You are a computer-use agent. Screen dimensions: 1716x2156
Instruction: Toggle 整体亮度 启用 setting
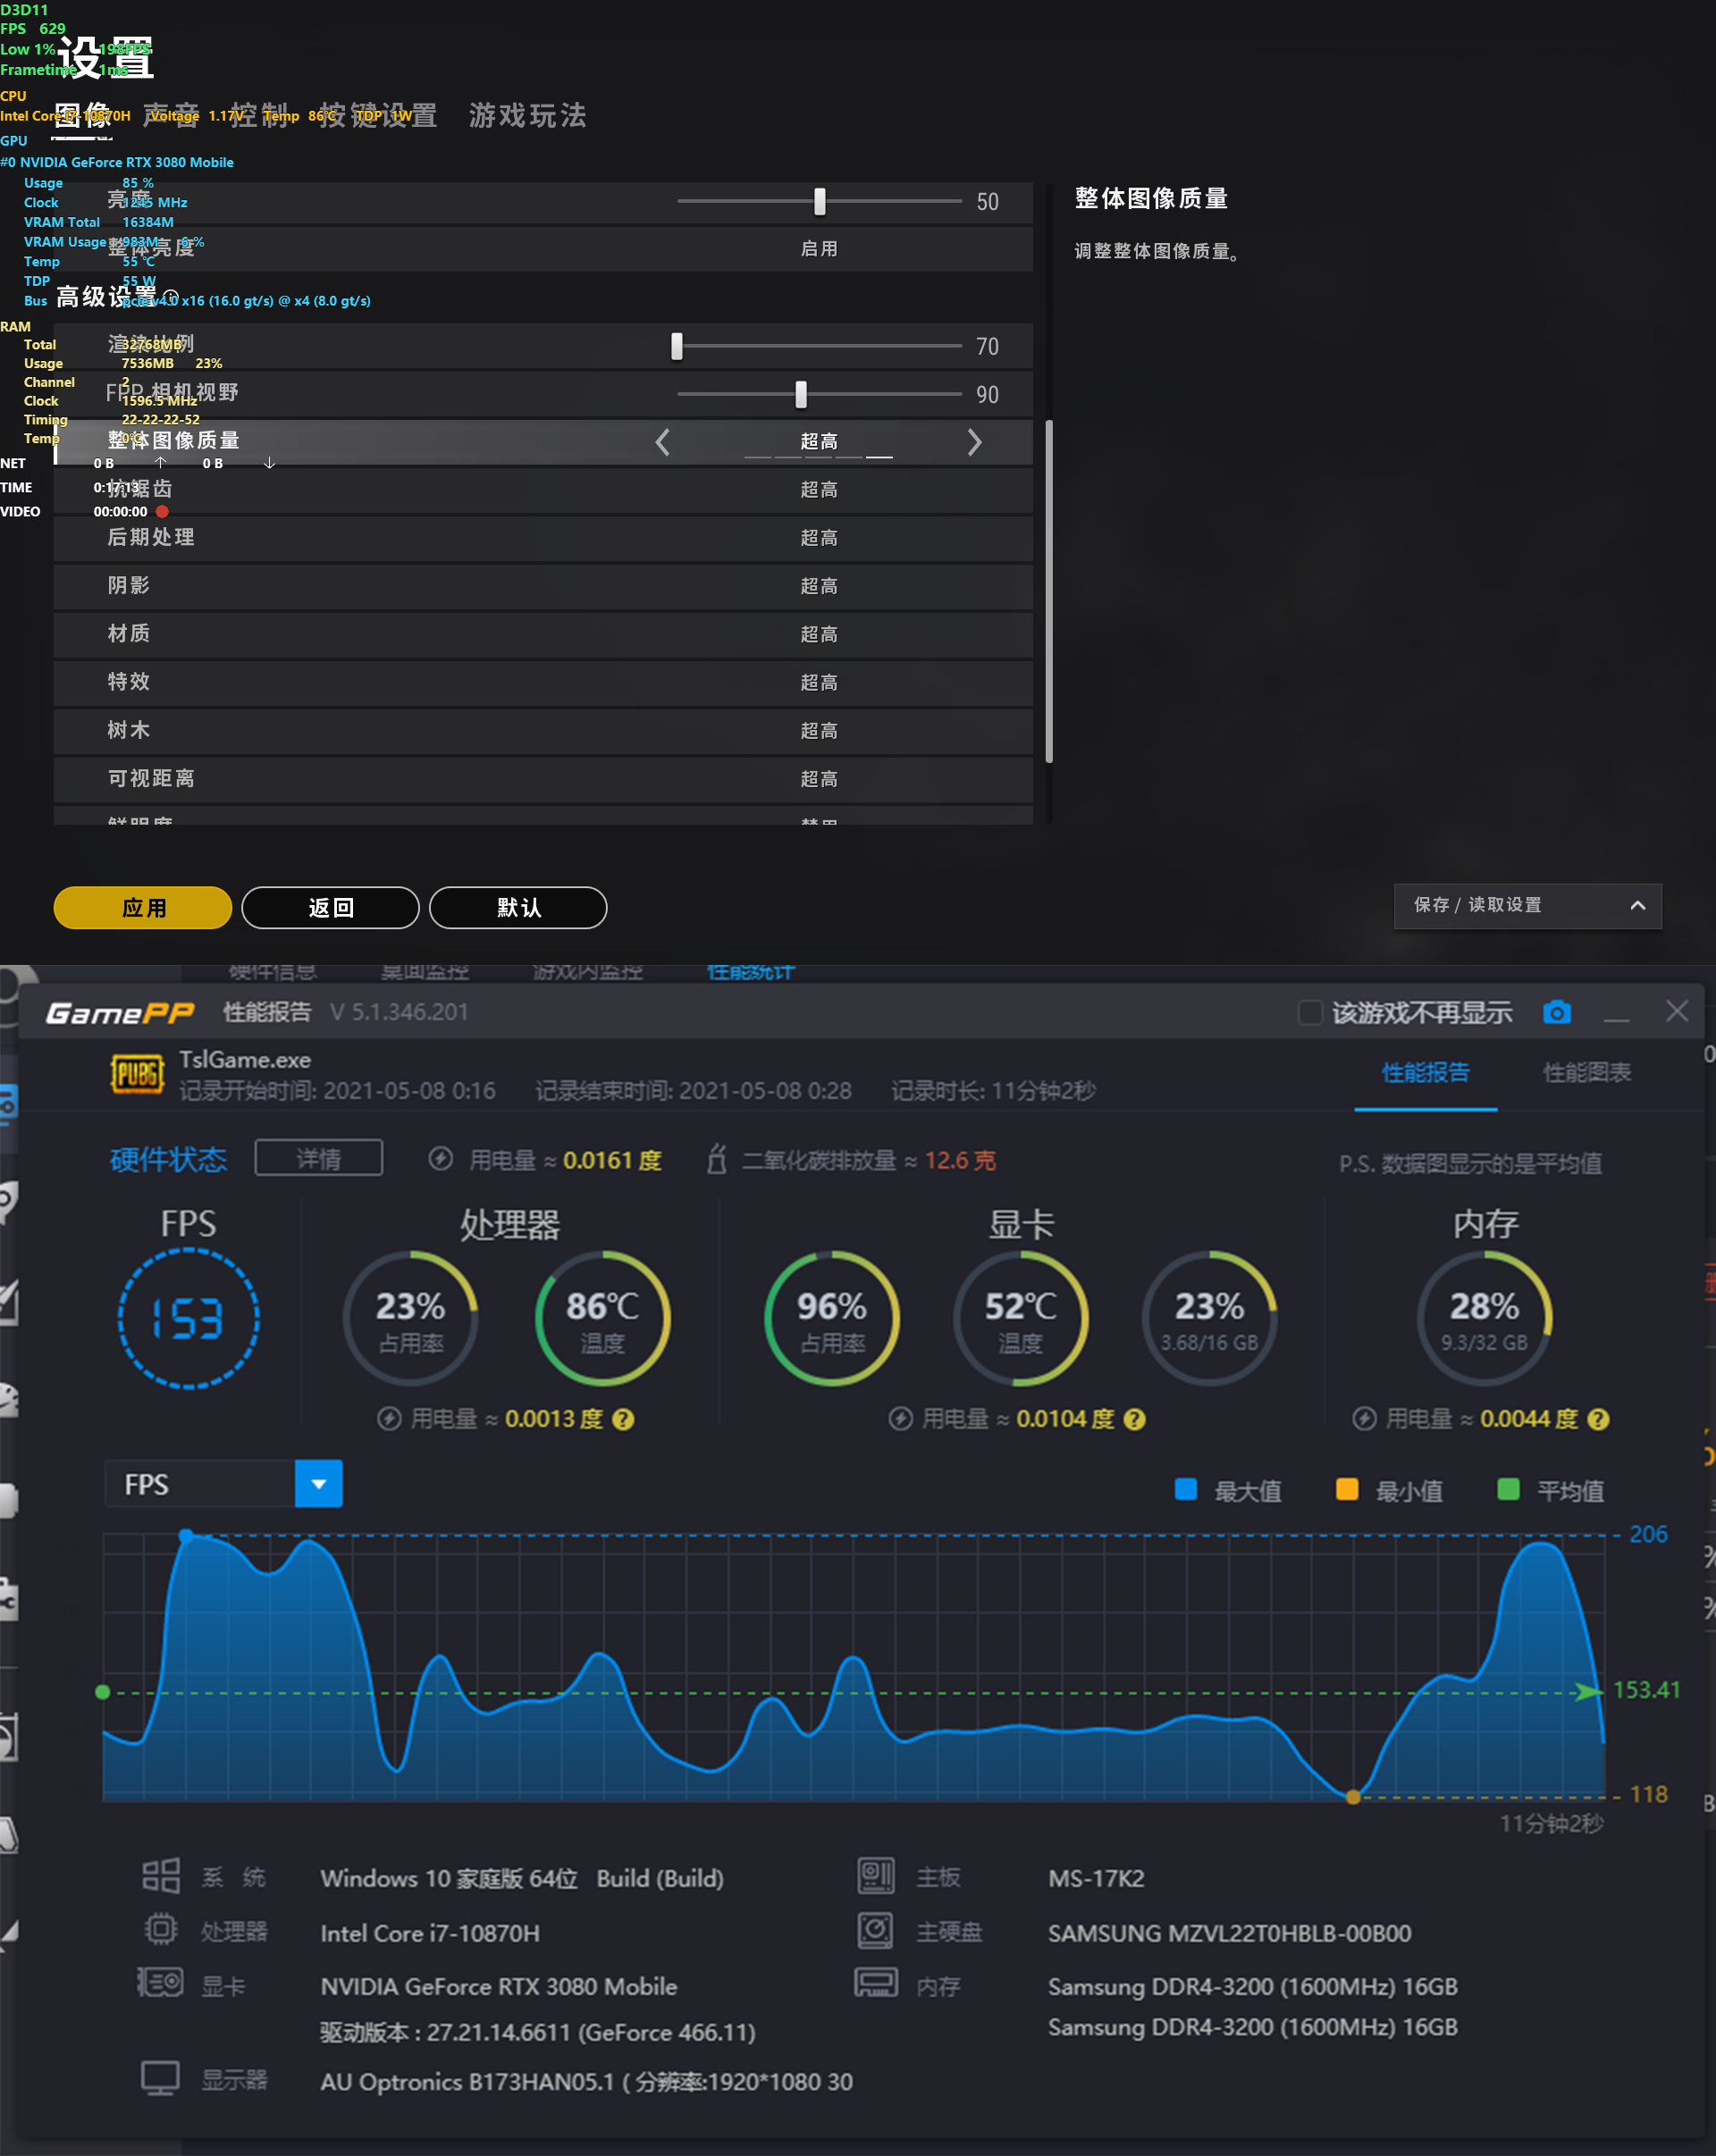coord(818,249)
